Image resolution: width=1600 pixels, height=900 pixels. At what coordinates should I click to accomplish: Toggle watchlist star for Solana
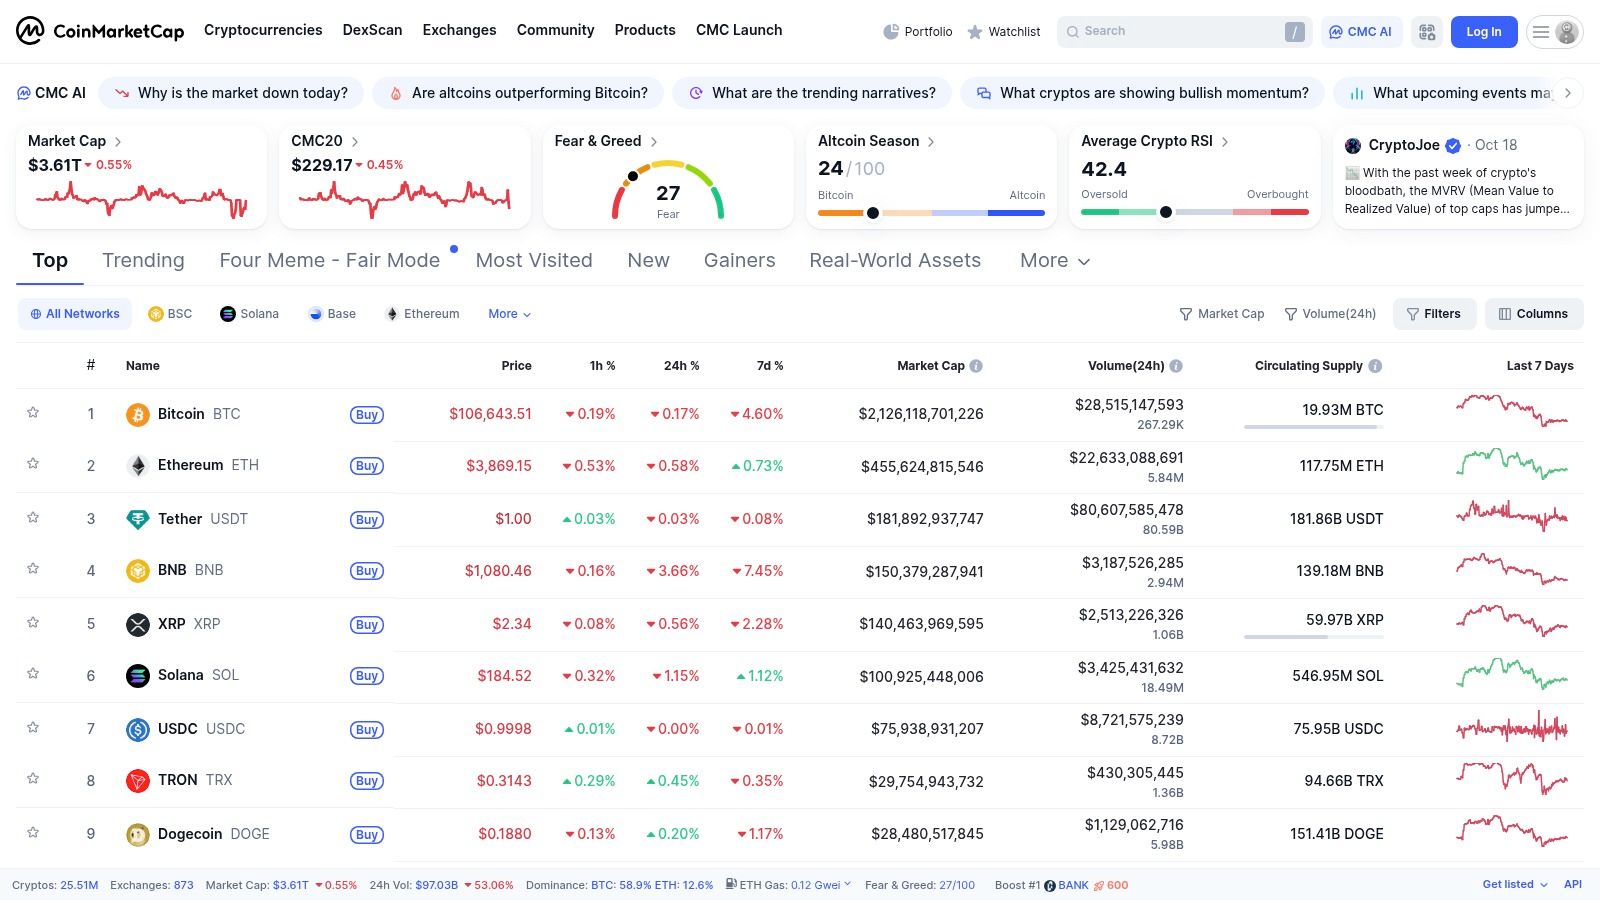tap(33, 674)
